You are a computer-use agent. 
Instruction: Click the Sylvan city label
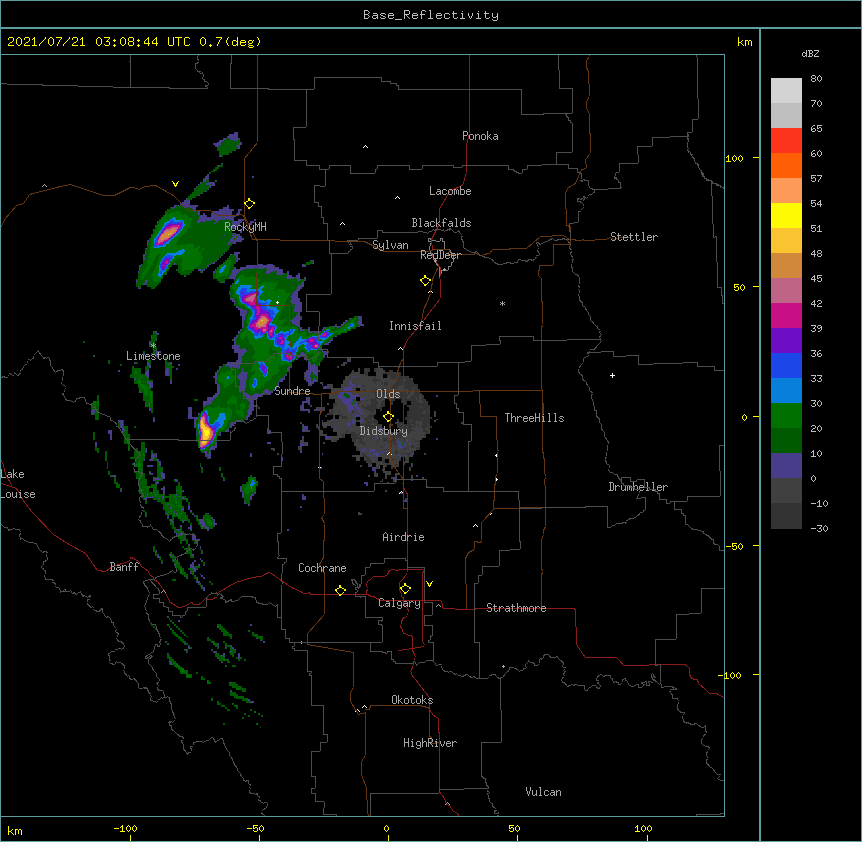click(390, 245)
